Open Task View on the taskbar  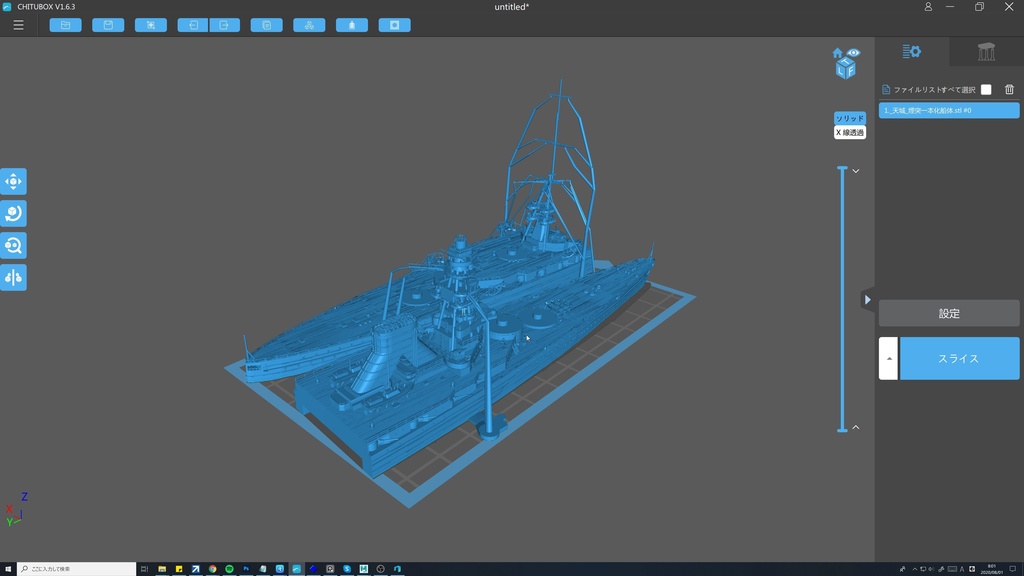tap(144, 569)
